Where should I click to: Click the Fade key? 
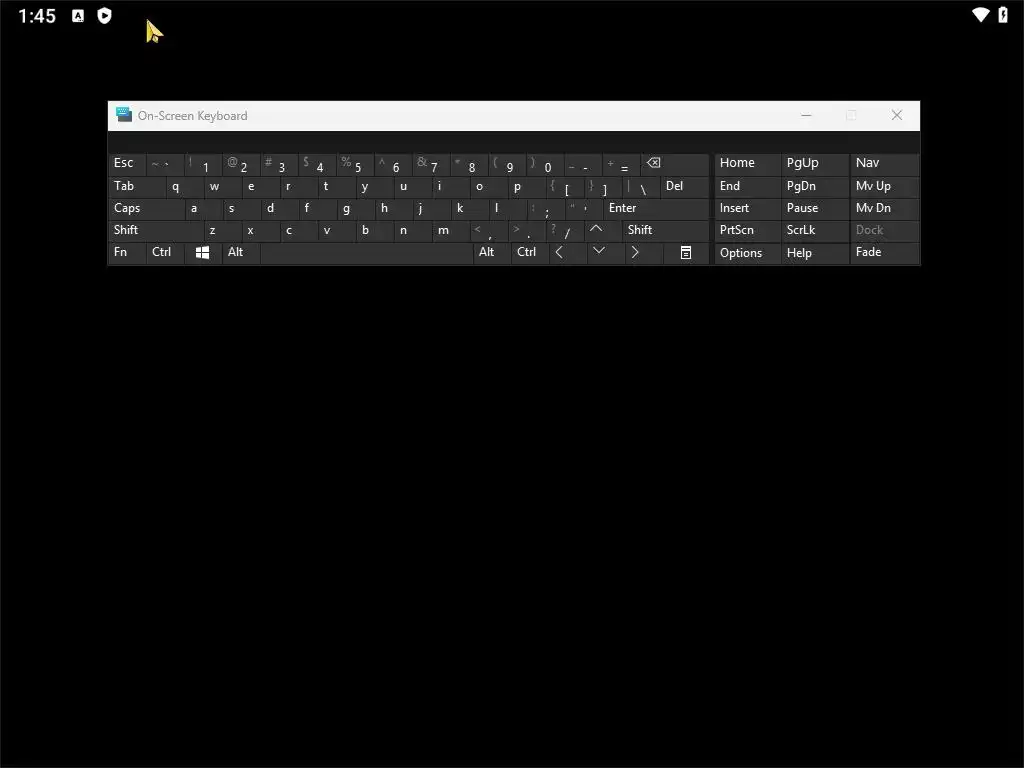tap(884, 253)
